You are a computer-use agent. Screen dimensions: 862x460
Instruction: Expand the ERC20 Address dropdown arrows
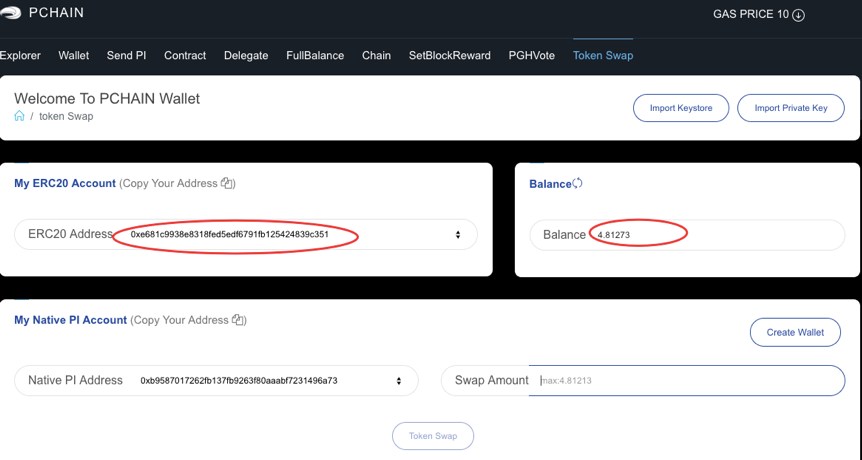pos(458,235)
